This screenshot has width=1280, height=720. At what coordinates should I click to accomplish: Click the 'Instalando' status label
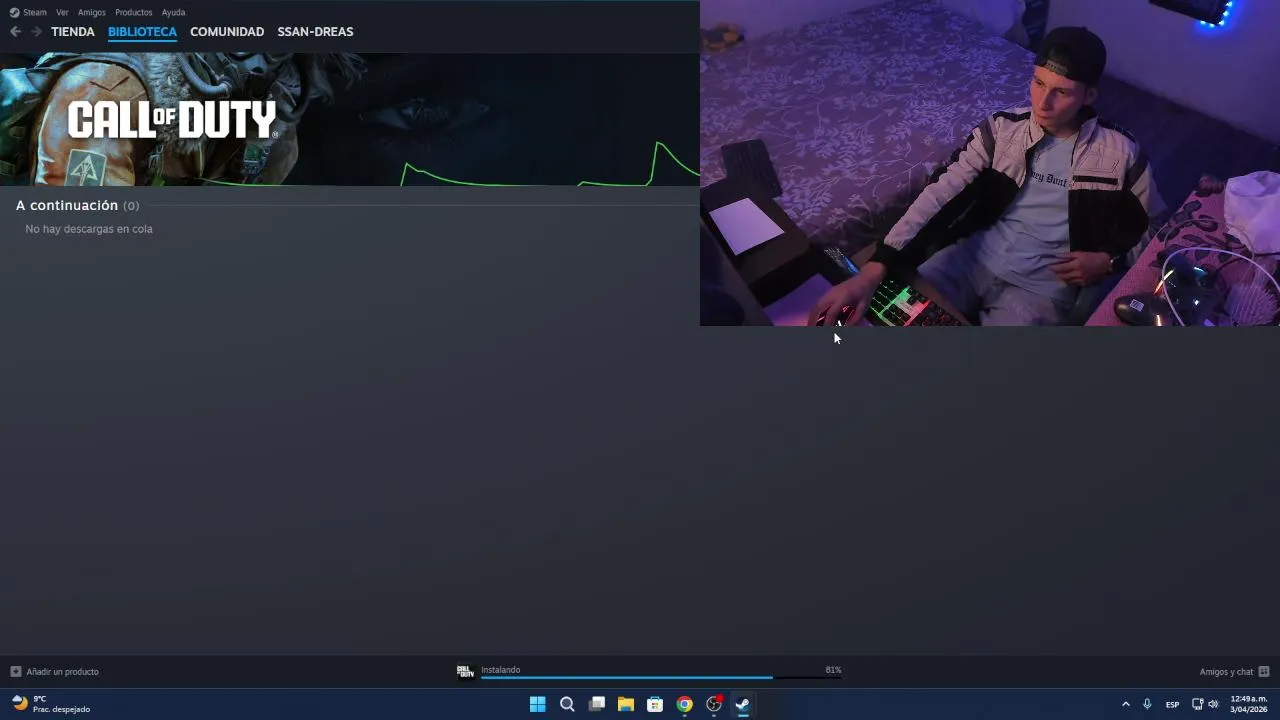click(x=501, y=670)
